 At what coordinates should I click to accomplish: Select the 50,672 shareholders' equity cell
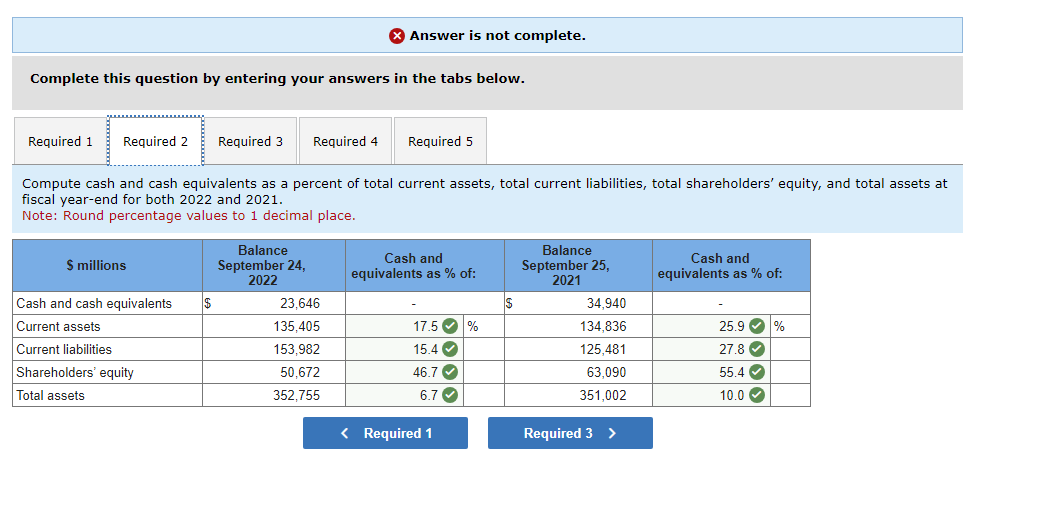(274, 373)
